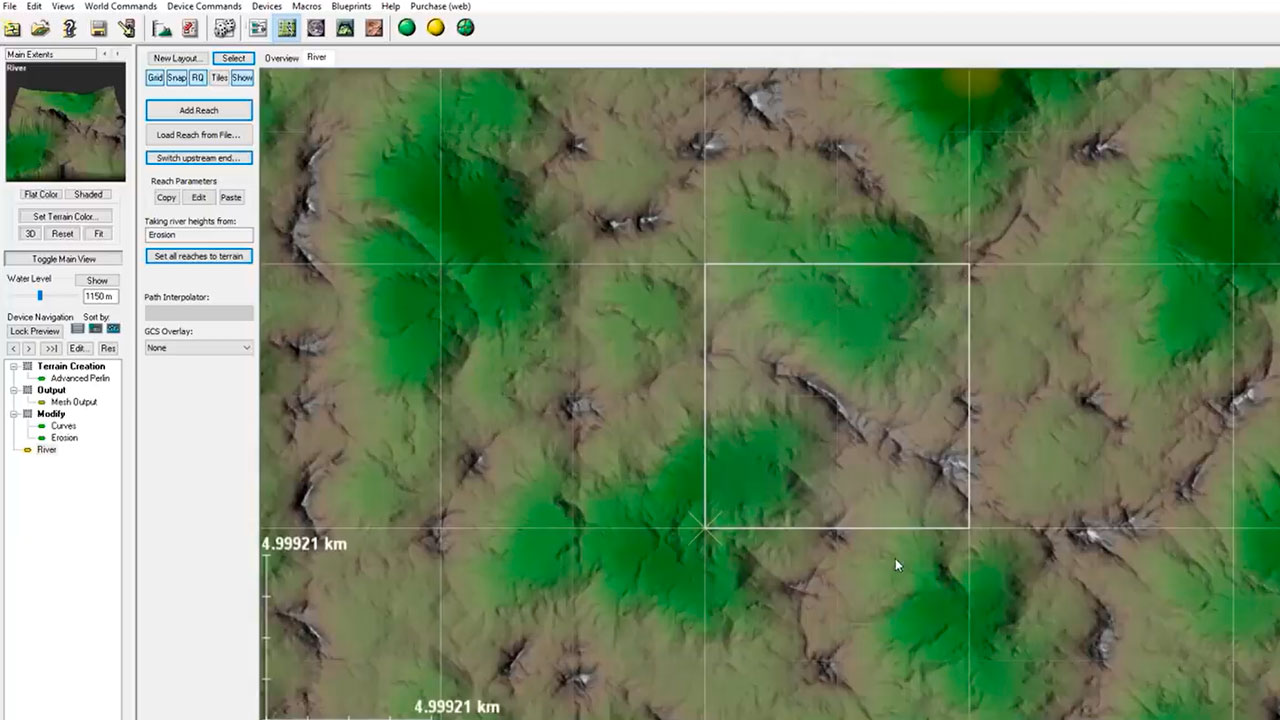
Task: Click the random seed dice icon
Action: pyautogui.click(x=225, y=28)
